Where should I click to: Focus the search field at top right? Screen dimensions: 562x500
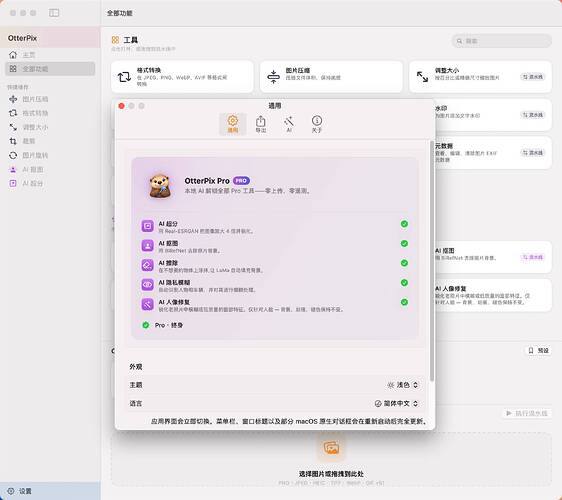(x=502, y=41)
